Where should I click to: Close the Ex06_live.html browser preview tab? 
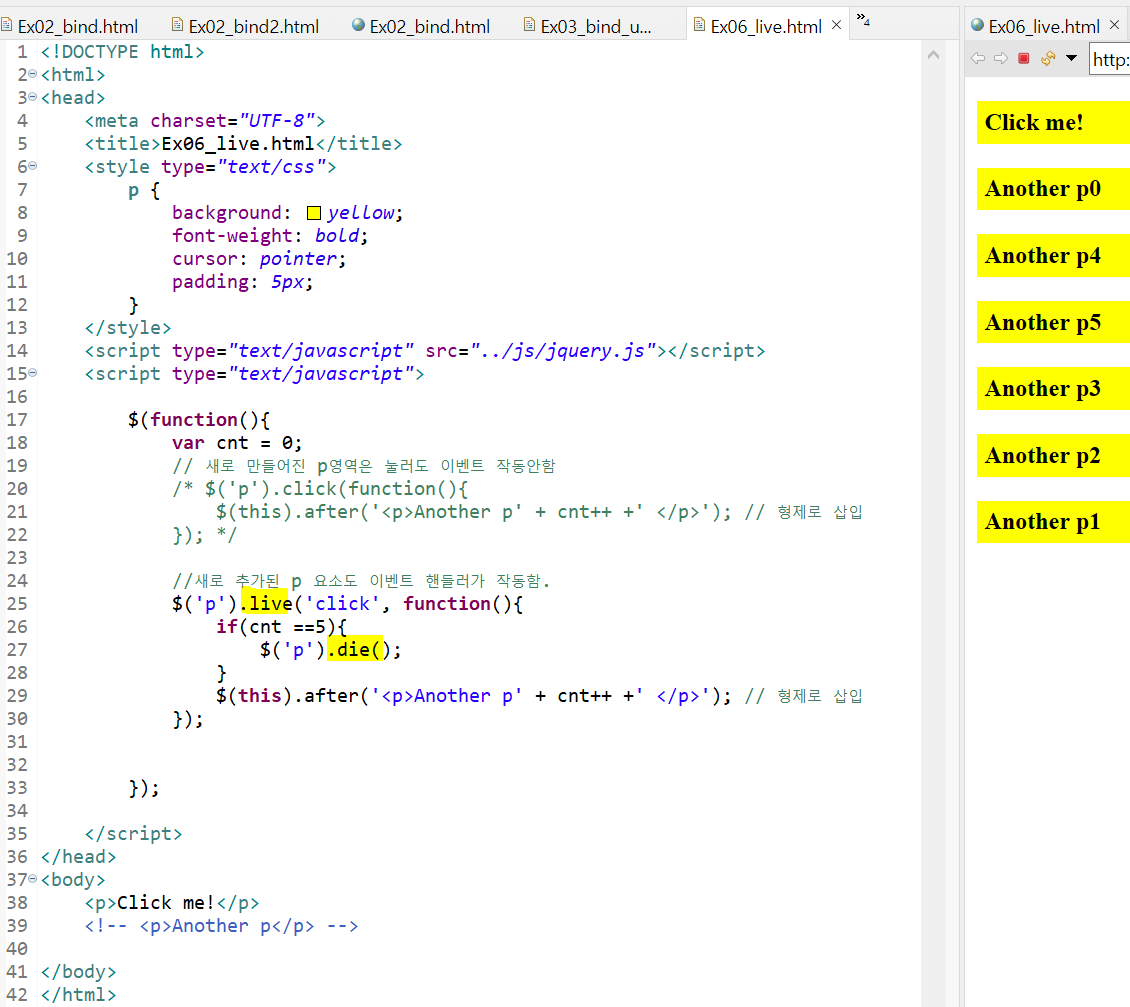pos(1114,25)
